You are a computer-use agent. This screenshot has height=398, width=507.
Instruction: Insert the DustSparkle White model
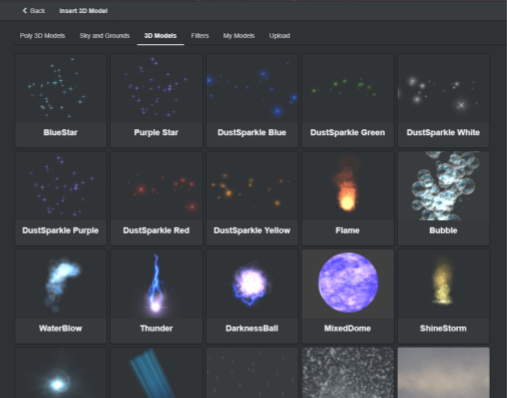tap(443, 100)
